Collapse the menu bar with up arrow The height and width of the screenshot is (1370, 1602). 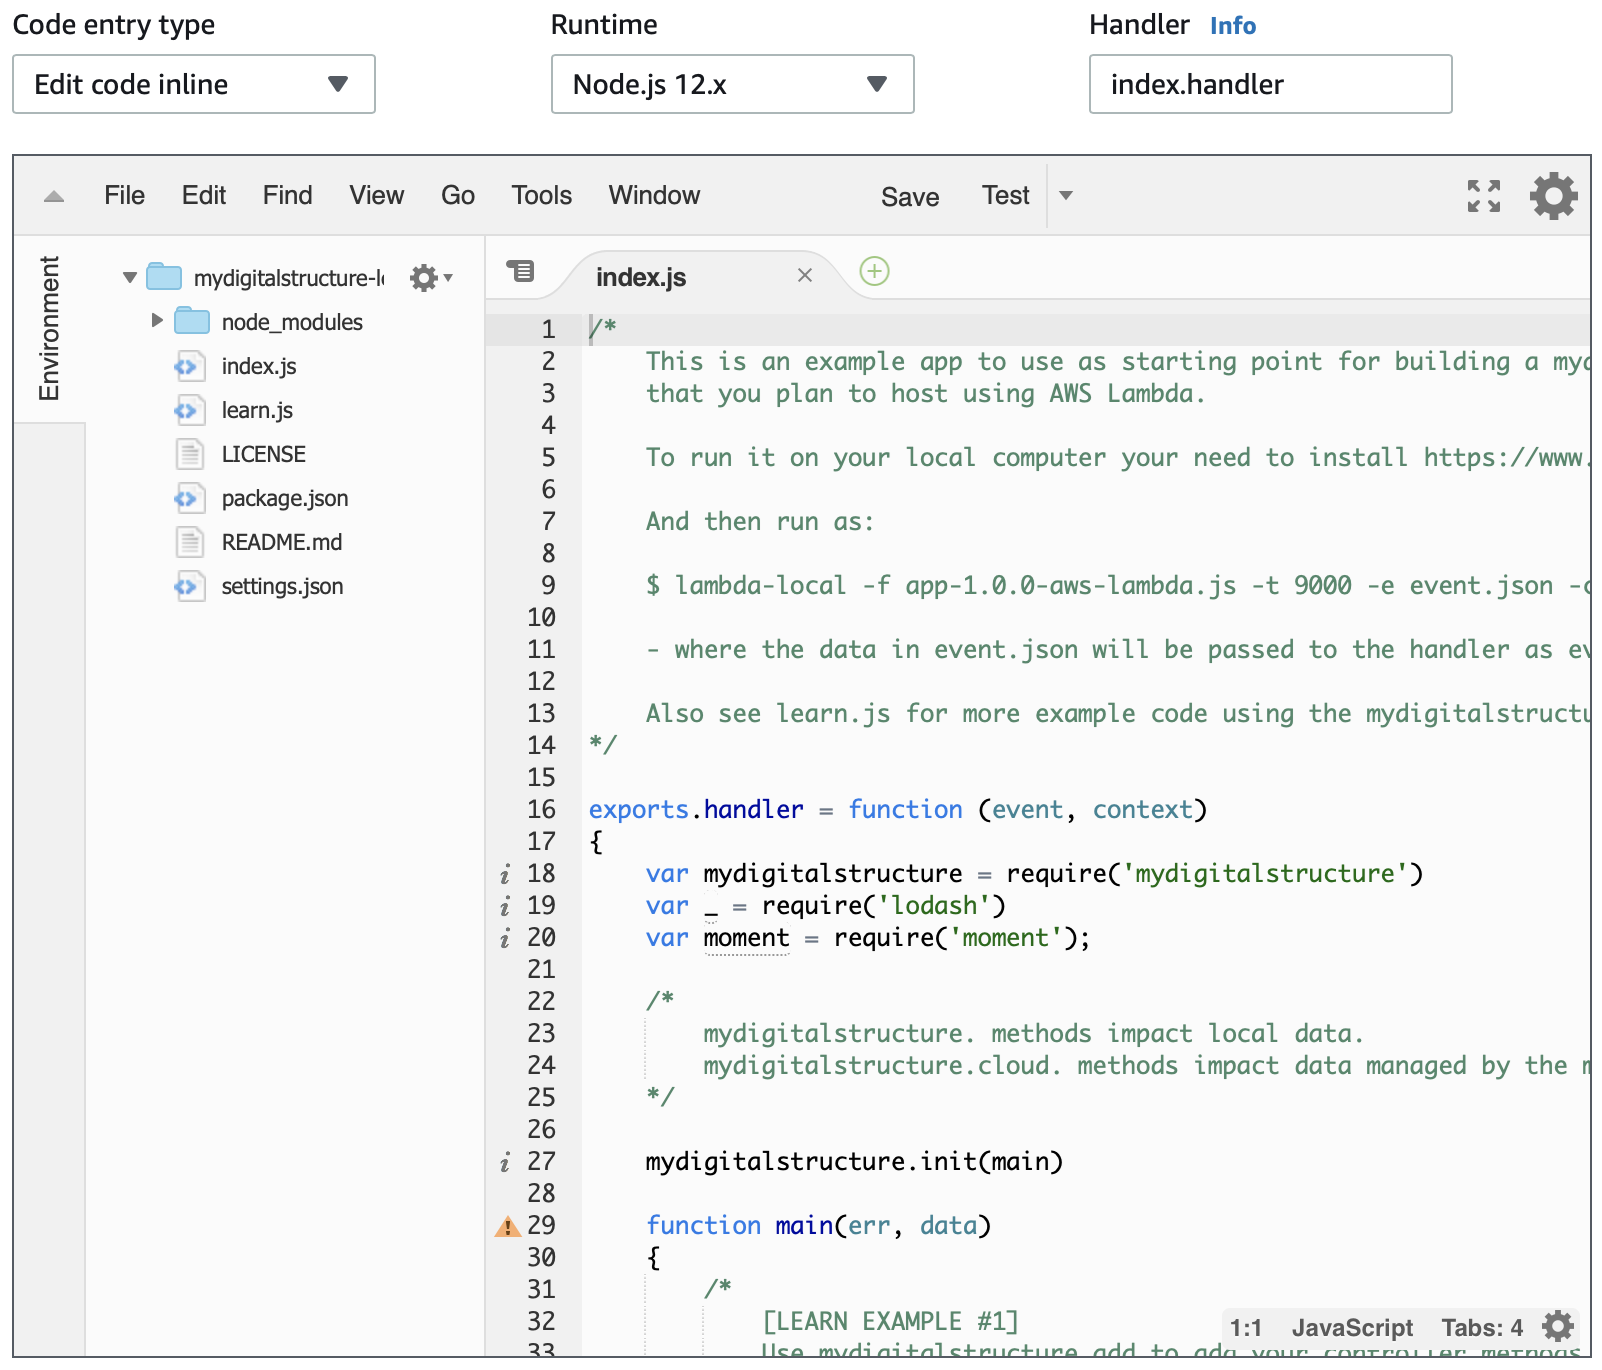click(54, 197)
